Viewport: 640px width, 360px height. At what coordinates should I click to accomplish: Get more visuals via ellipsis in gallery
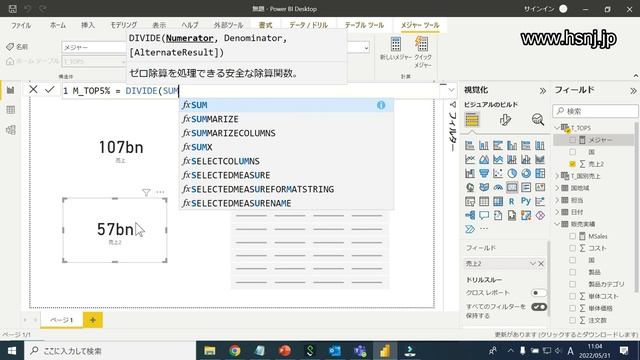(x=484, y=229)
